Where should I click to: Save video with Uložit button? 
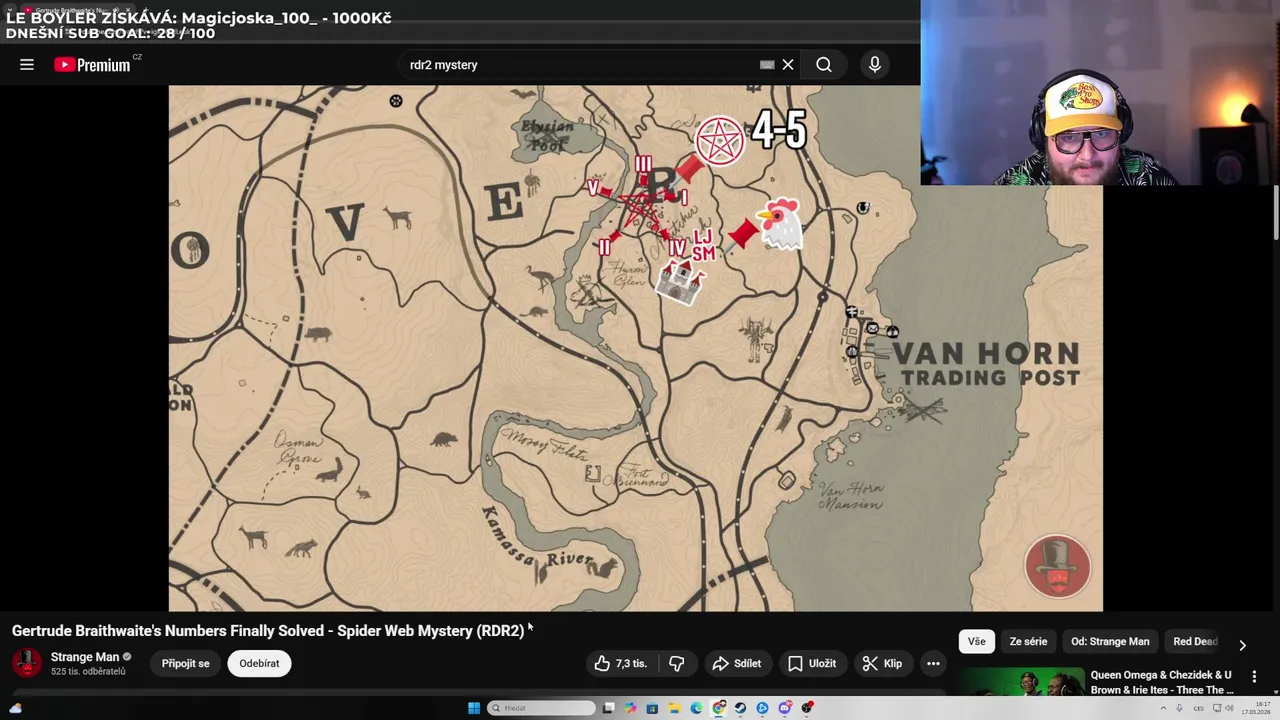(x=812, y=663)
